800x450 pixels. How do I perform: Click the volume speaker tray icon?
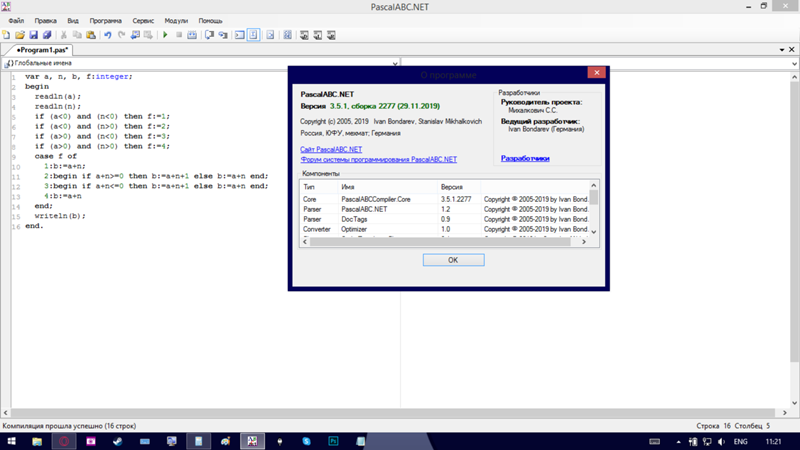click(721, 442)
